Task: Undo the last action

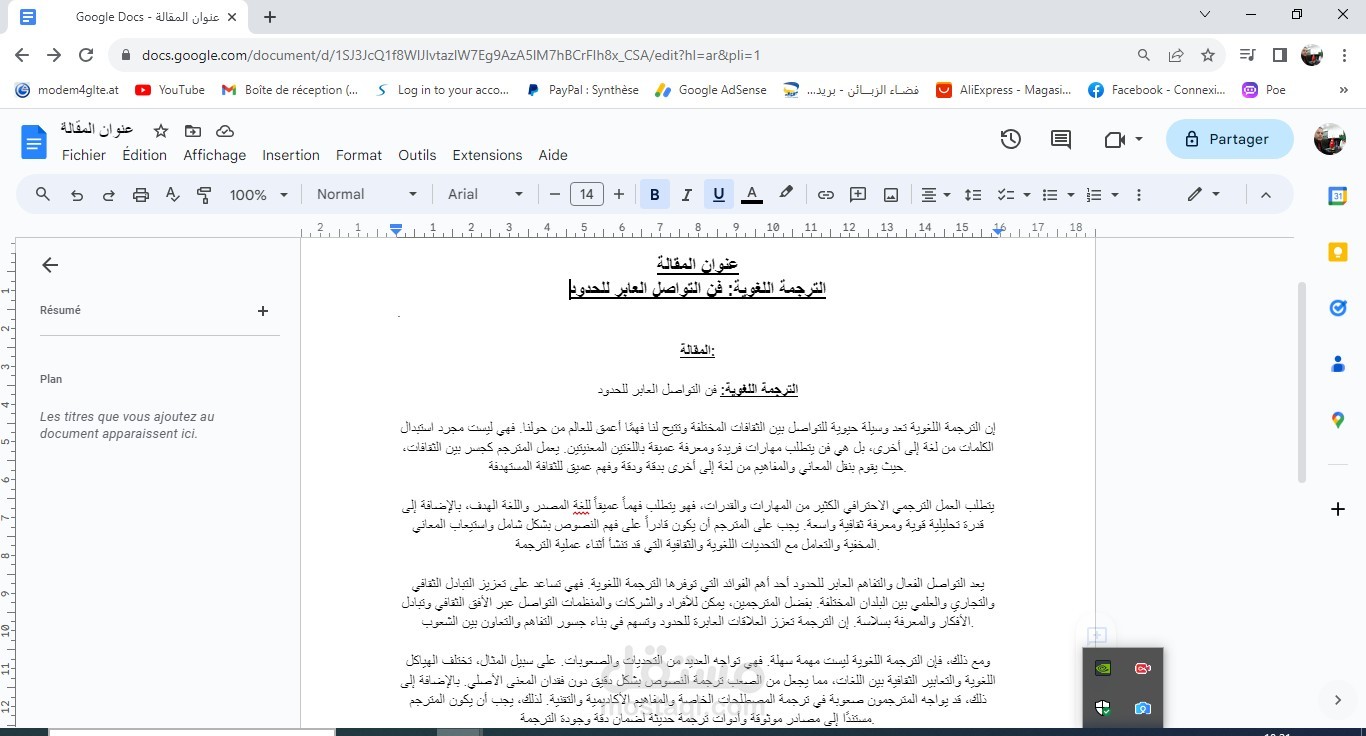Action: tap(76, 195)
